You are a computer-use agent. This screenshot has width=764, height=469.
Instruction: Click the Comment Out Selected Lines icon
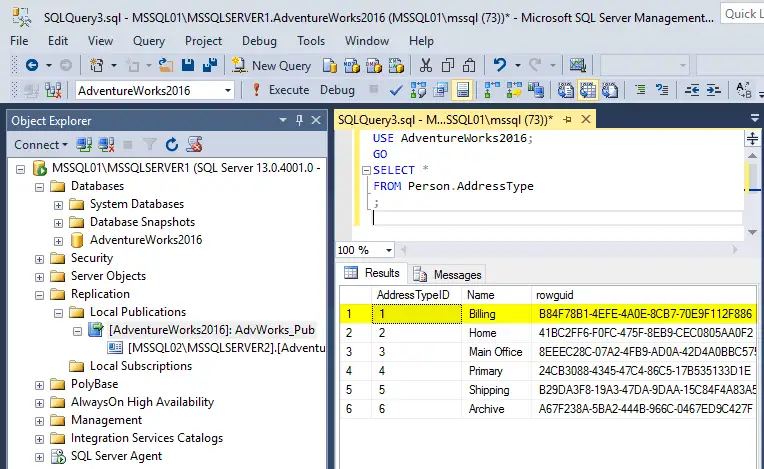coord(640,90)
